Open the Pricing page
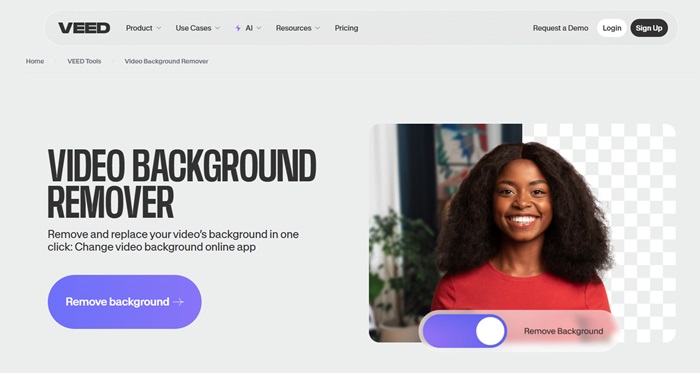 (346, 28)
